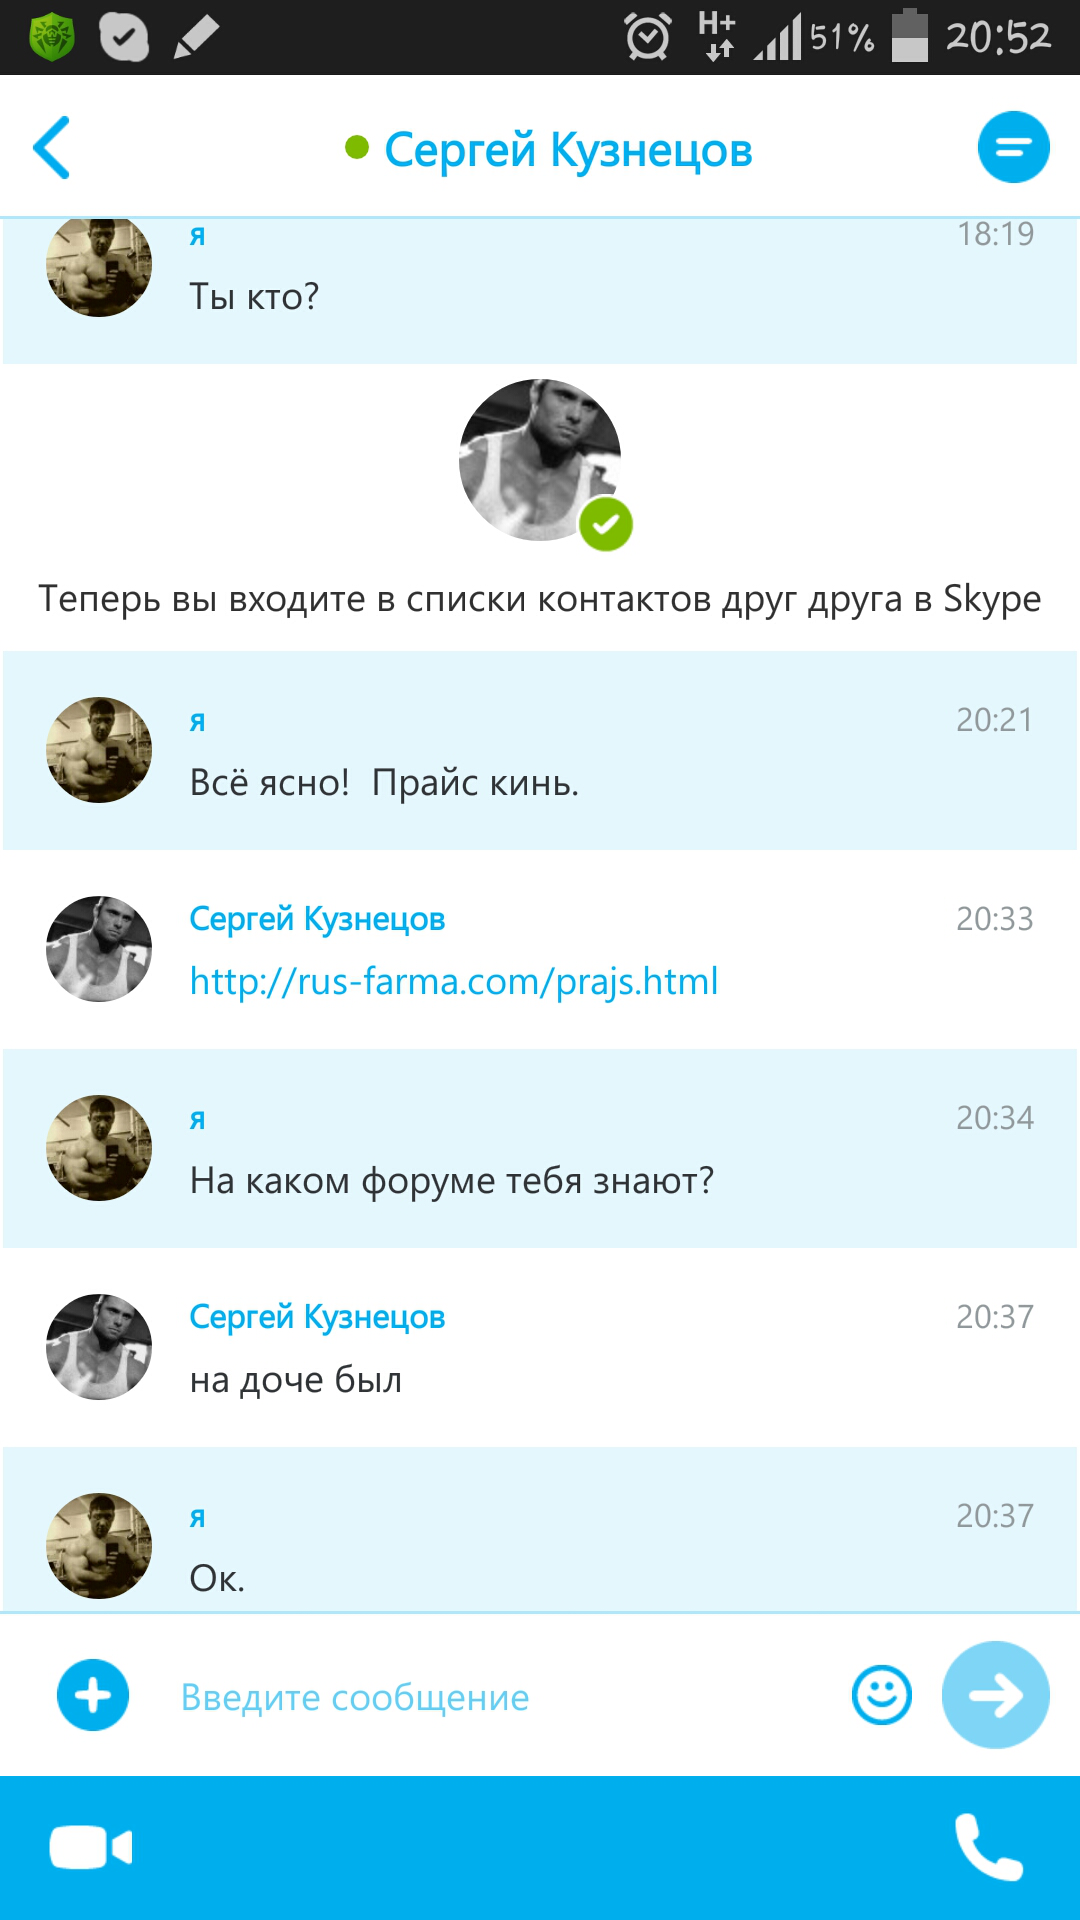
Task: Tap the "Ок." message bubble
Action: coord(217,1579)
